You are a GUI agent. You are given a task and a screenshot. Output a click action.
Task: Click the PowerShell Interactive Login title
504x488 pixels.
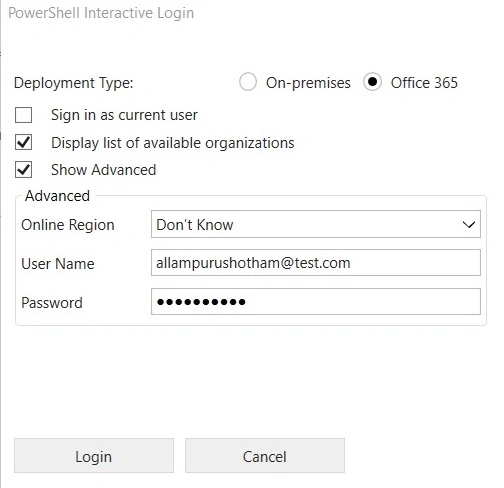(101, 13)
